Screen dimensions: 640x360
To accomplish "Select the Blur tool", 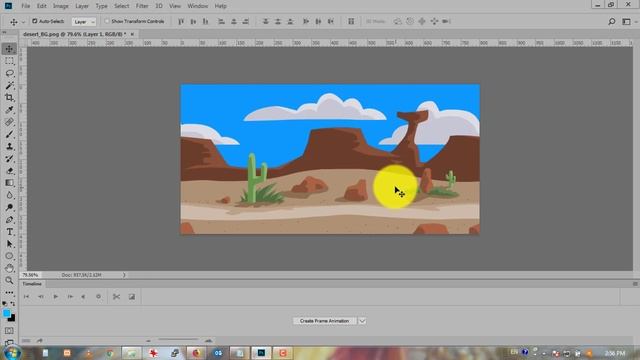I will pos(9,195).
